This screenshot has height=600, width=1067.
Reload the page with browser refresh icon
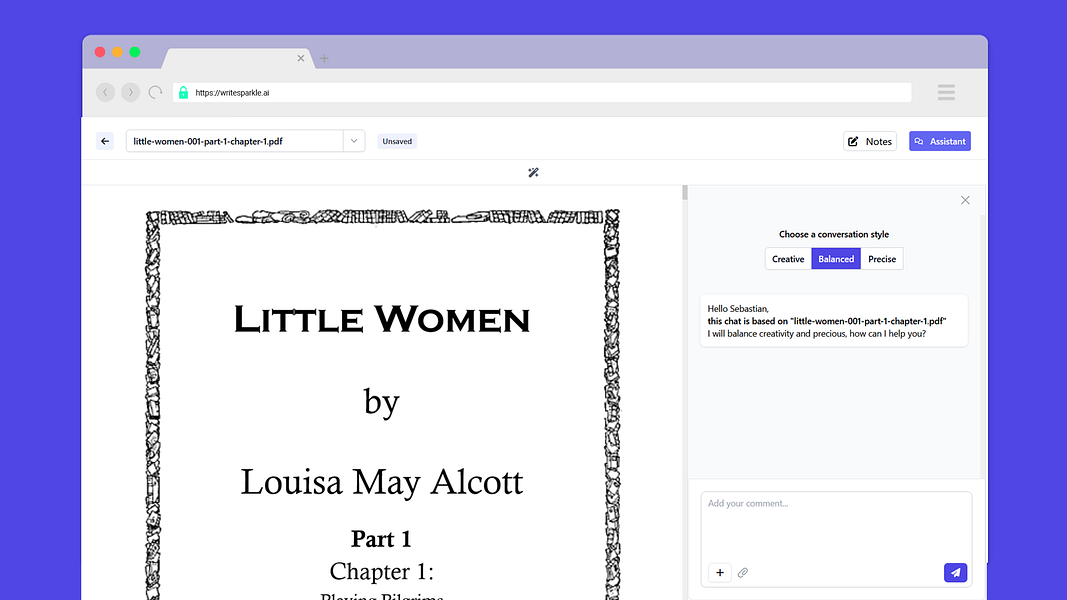[156, 93]
